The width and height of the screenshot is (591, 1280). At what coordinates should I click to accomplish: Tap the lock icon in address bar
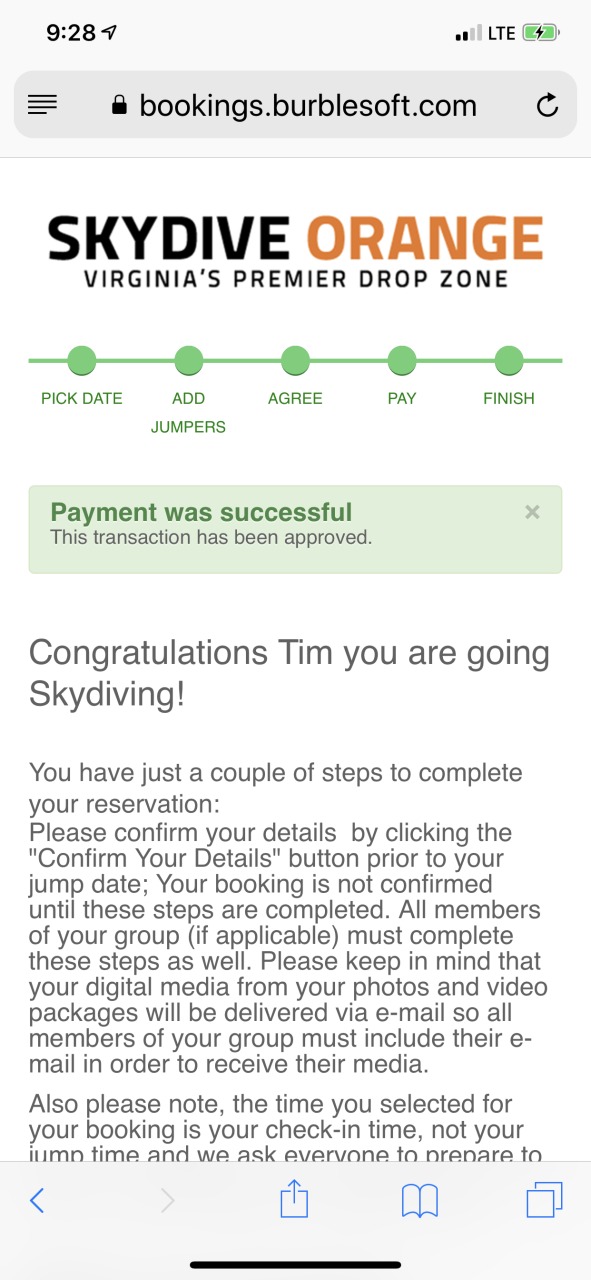[x=120, y=105]
